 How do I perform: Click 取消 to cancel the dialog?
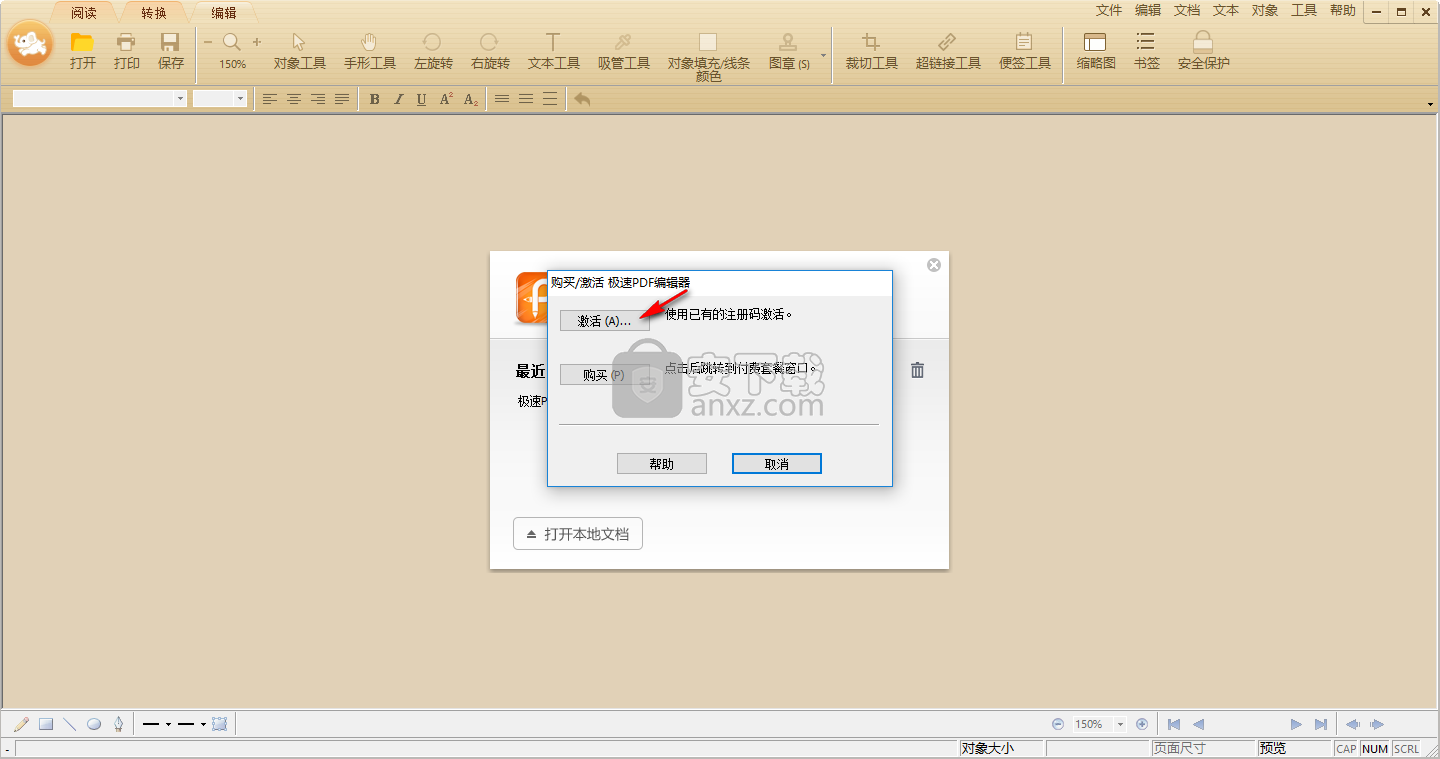(777, 464)
